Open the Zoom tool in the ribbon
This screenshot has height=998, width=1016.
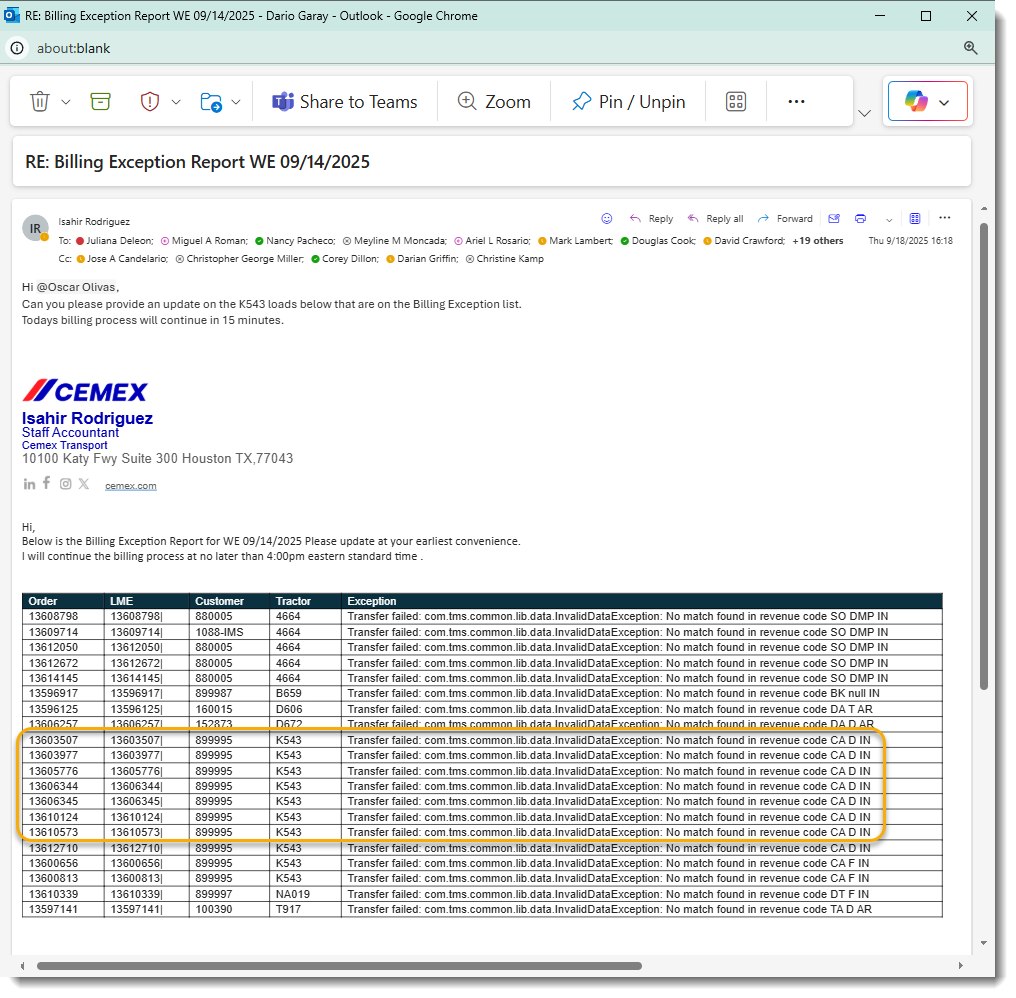493,101
